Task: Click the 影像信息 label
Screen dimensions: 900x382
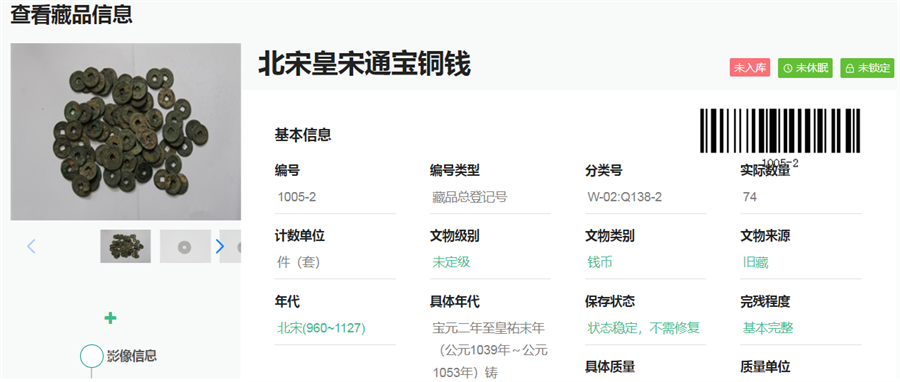Action: [x=132, y=356]
